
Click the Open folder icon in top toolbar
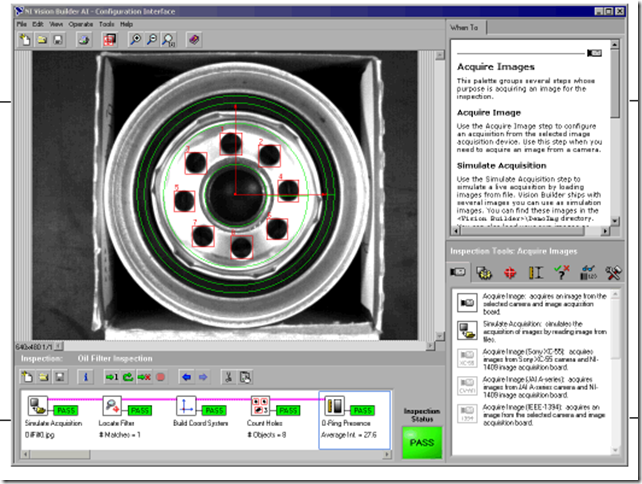tap(42, 40)
